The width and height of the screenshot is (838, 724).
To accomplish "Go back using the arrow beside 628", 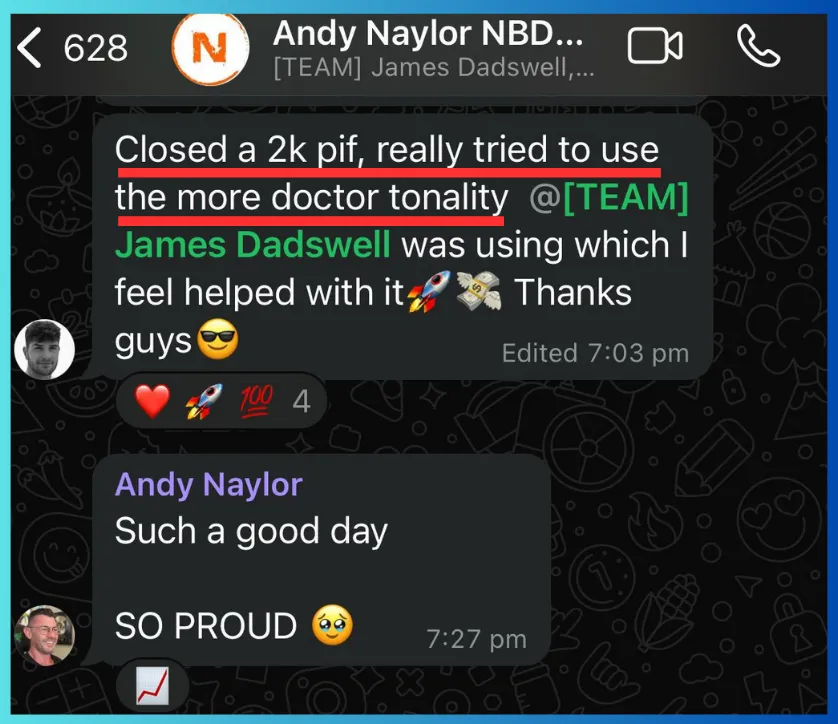I will click(29, 48).
